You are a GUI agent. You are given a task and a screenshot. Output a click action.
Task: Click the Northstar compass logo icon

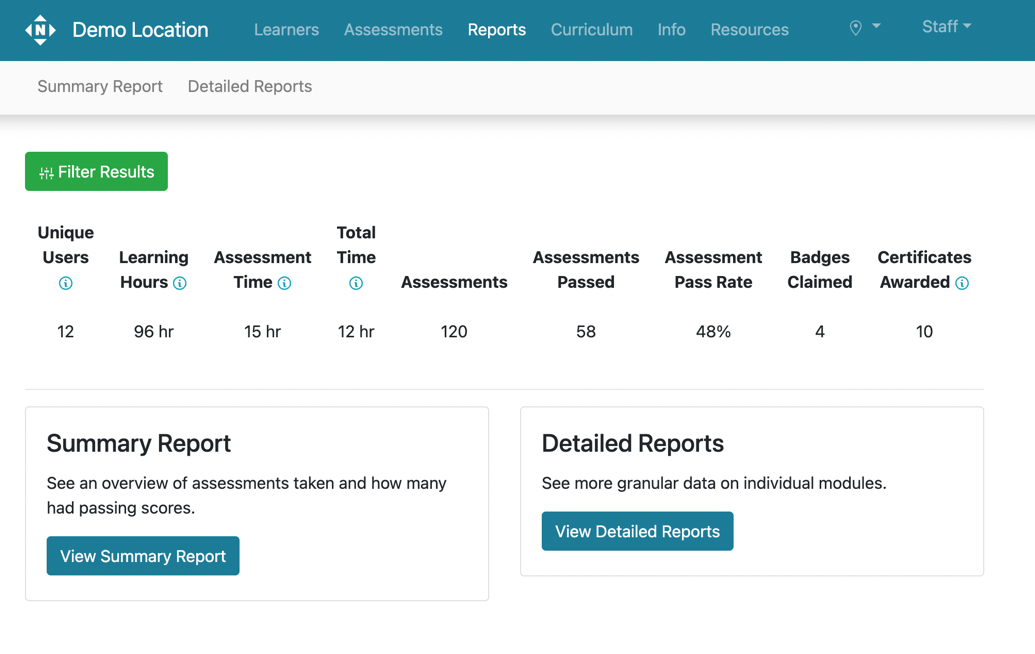tap(40, 30)
